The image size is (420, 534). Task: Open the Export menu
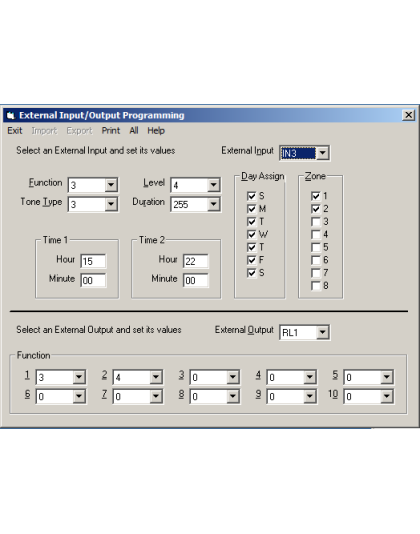[79, 130]
